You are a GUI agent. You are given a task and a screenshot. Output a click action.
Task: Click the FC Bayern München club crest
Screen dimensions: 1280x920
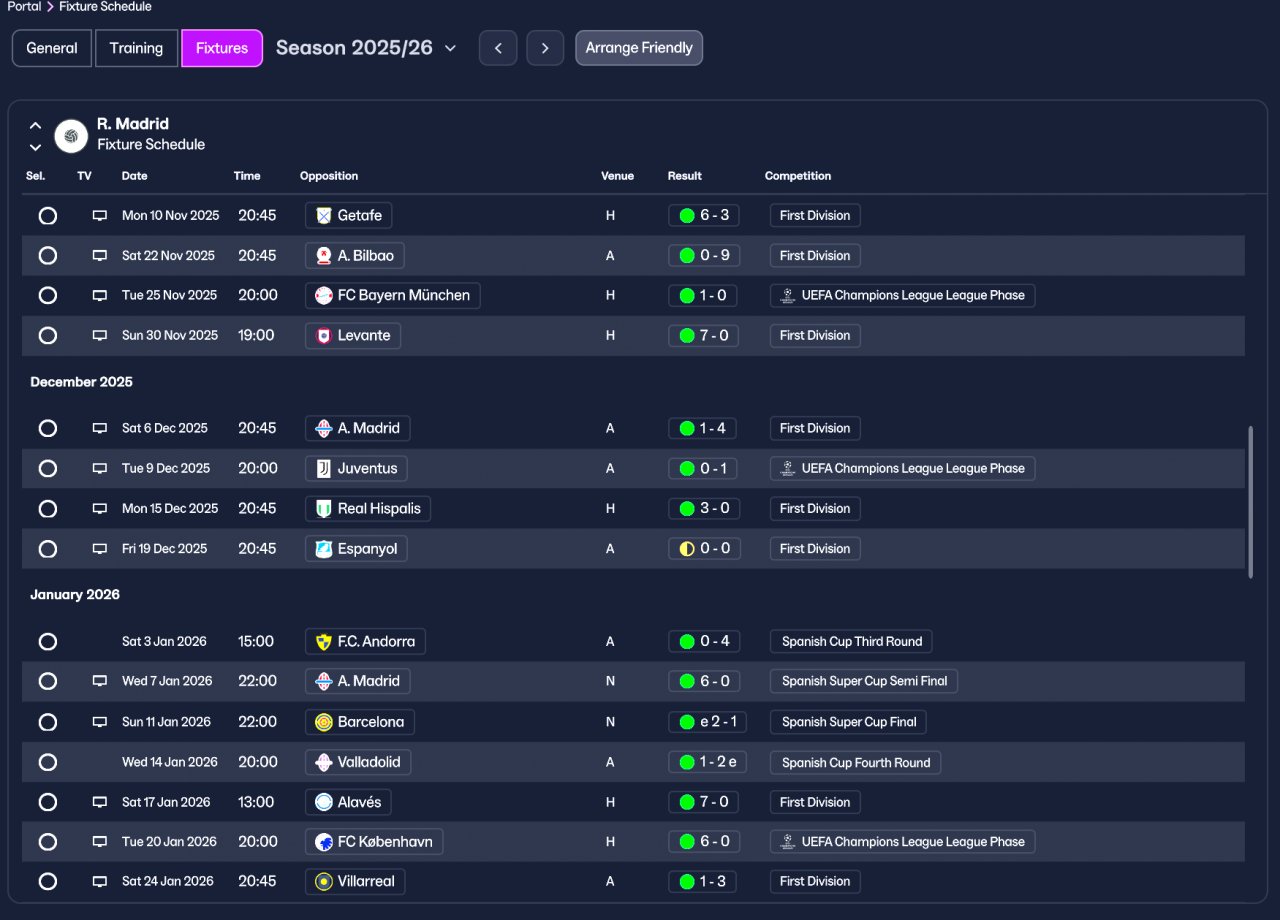coord(324,295)
